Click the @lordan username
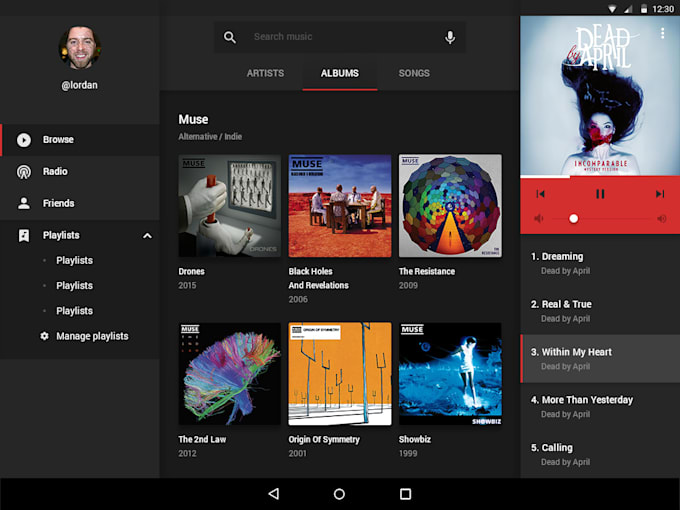The height and width of the screenshot is (510, 680). (x=79, y=85)
